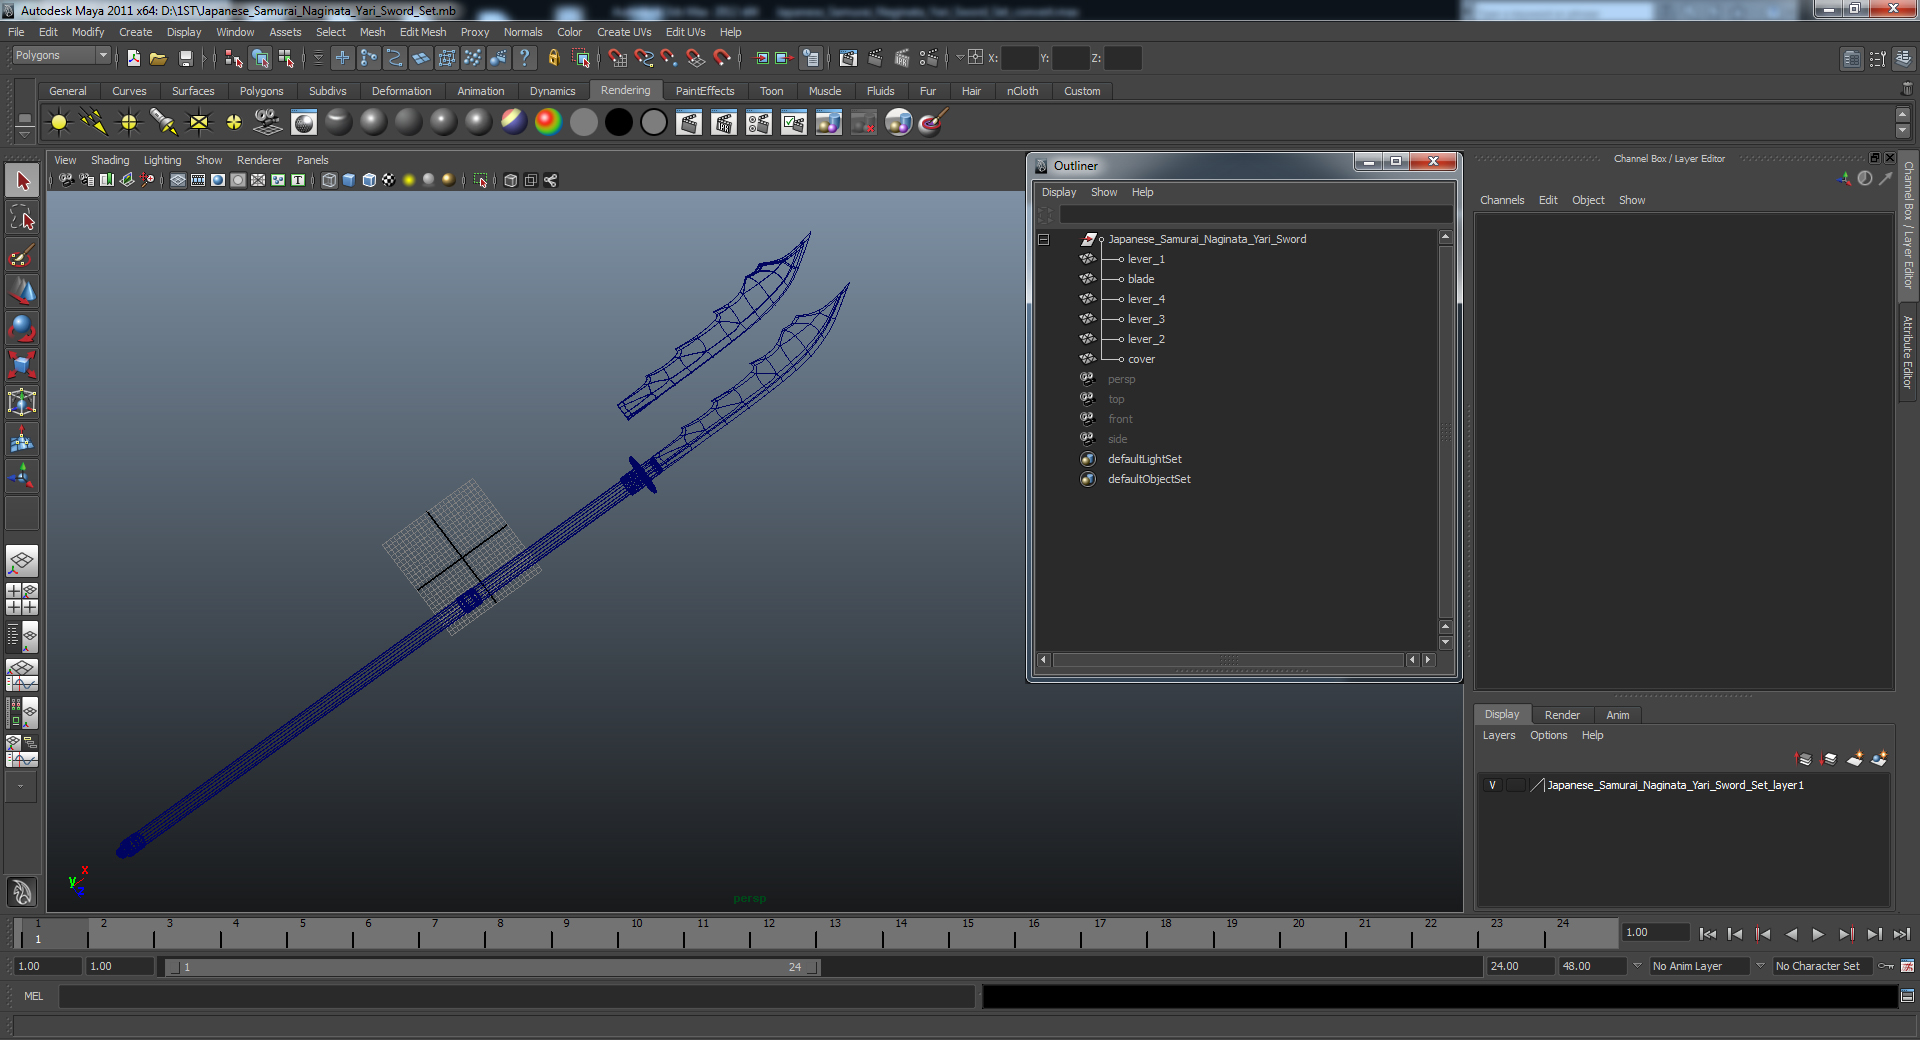Viewport: 1920px width, 1040px height.
Task: Toggle the layer display type box next to V
Action: [x=1516, y=785]
